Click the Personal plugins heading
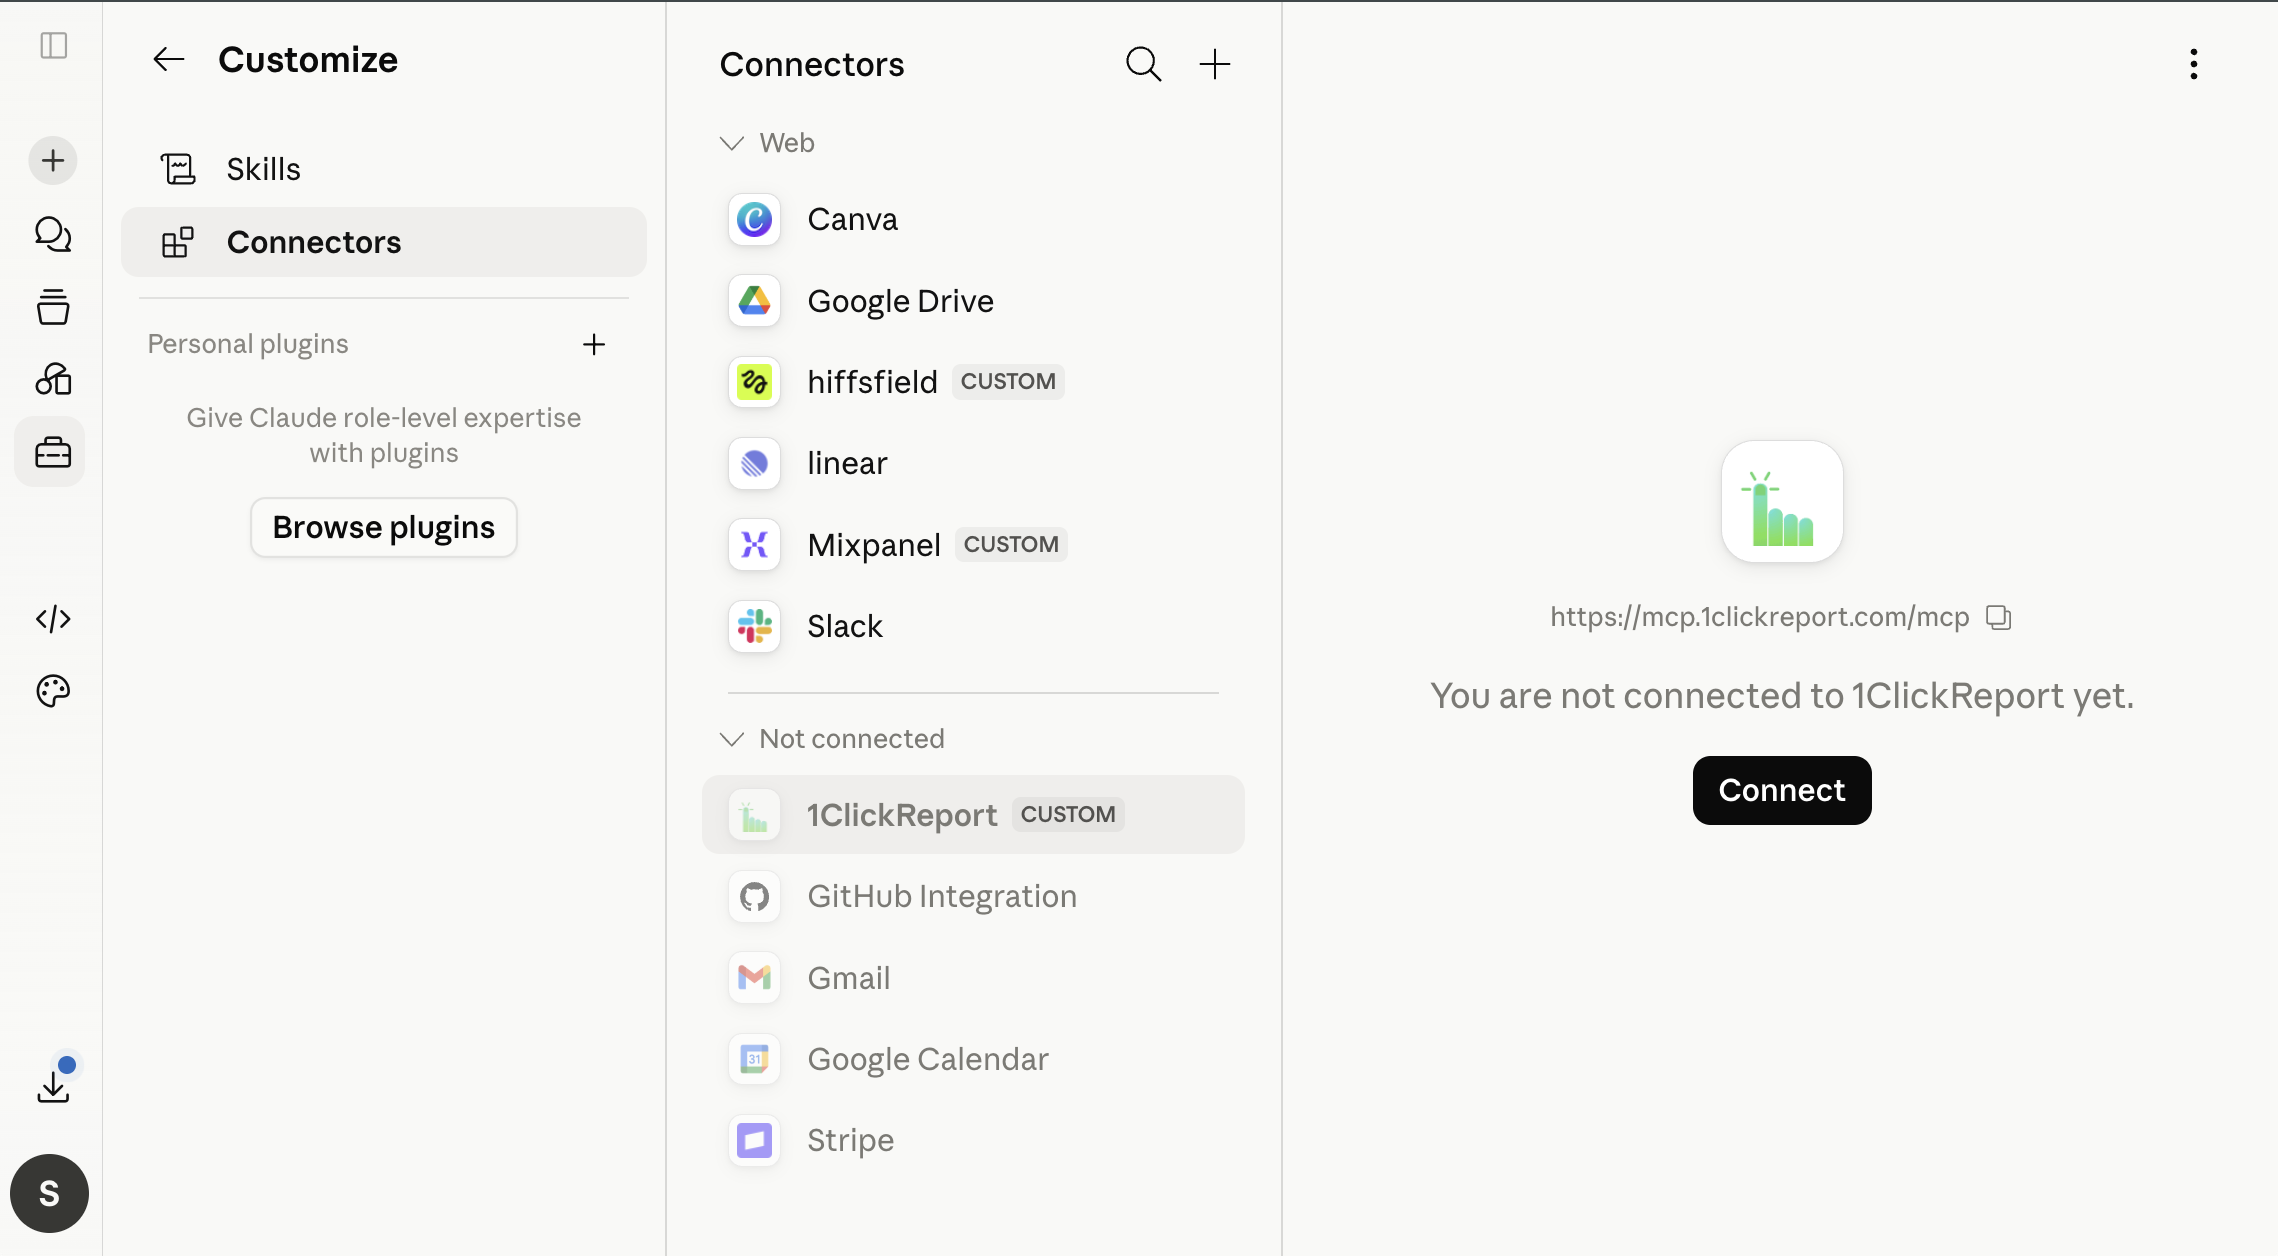 coord(248,344)
